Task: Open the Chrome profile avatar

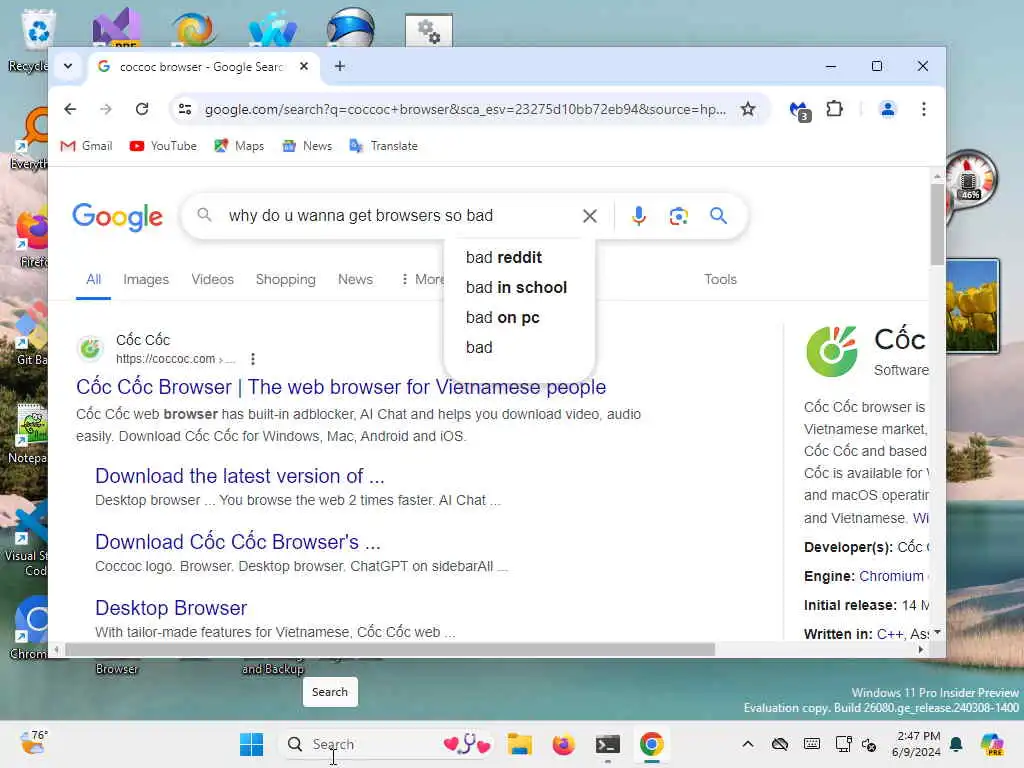Action: pos(888,109)
